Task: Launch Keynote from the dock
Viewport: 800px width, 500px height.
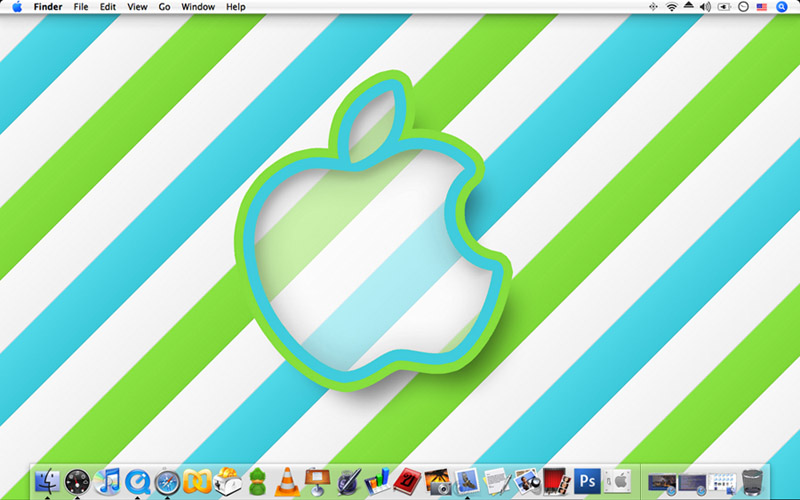Action: [x=317, y=482]
